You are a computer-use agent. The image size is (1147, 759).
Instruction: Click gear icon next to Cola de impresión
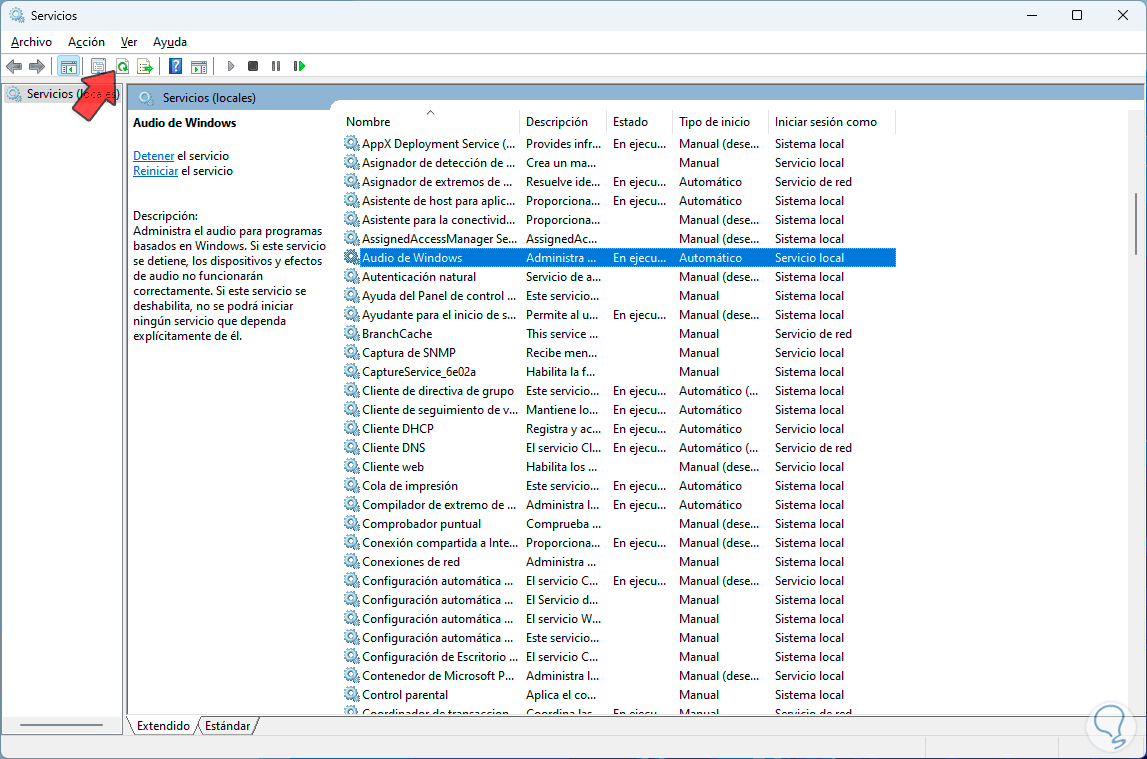point(352,486)
